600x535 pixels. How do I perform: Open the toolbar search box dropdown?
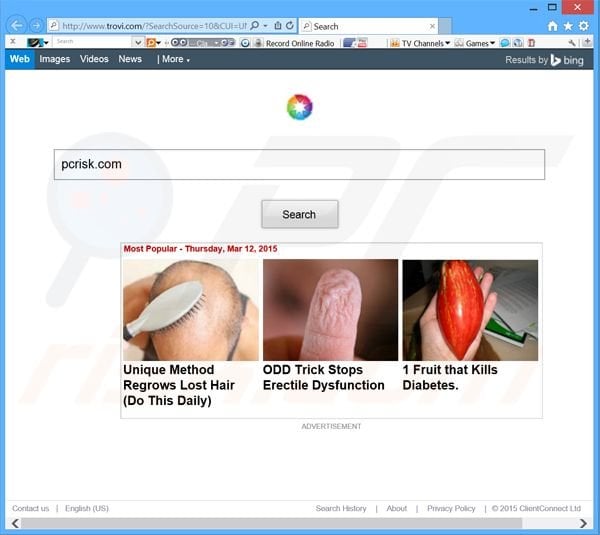(138, 42)
